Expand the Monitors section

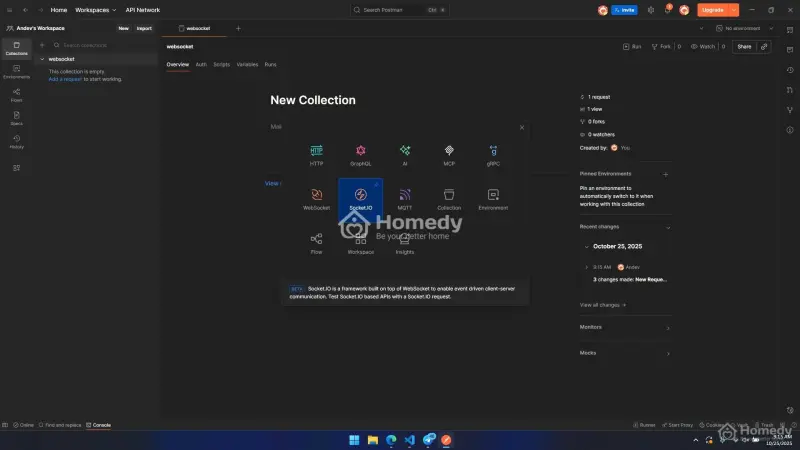pos(668,328)
